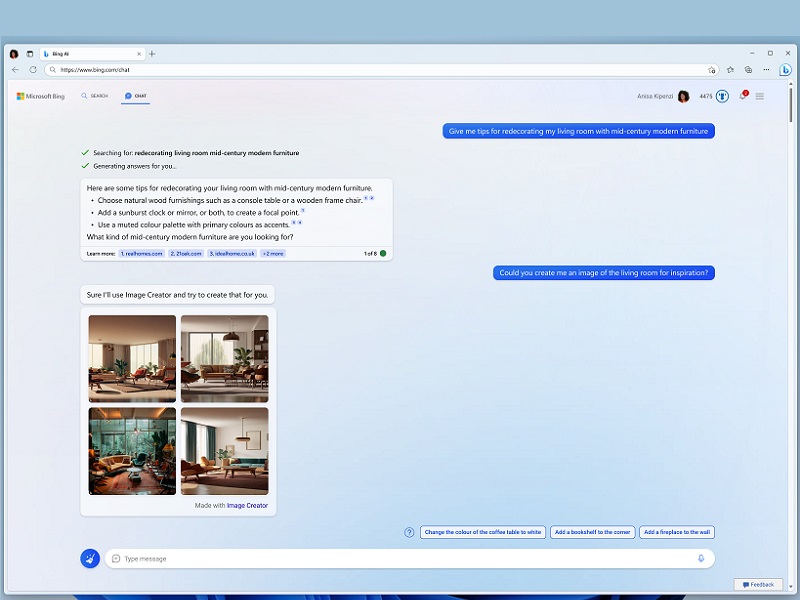
Task: Click the microphone icon in message box
Action: point(700,558)
